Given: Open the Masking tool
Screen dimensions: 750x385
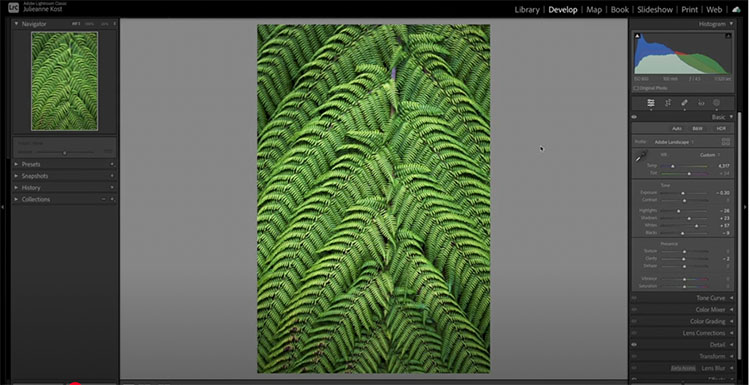Looking at the screenshot, I should click(717, 103).
